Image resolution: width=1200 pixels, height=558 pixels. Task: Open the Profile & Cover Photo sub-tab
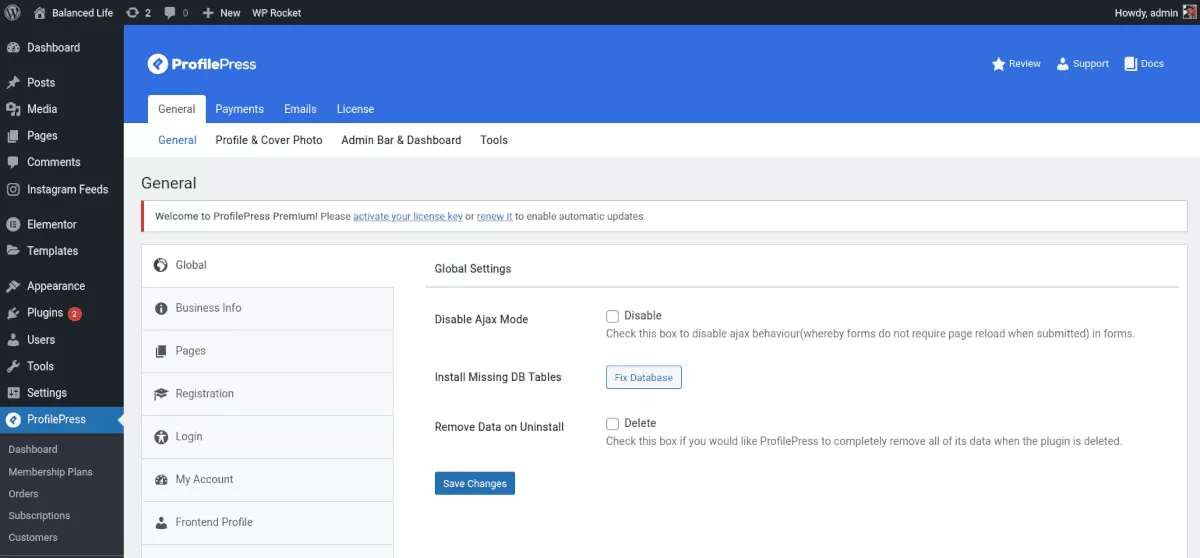coord(269,140)
